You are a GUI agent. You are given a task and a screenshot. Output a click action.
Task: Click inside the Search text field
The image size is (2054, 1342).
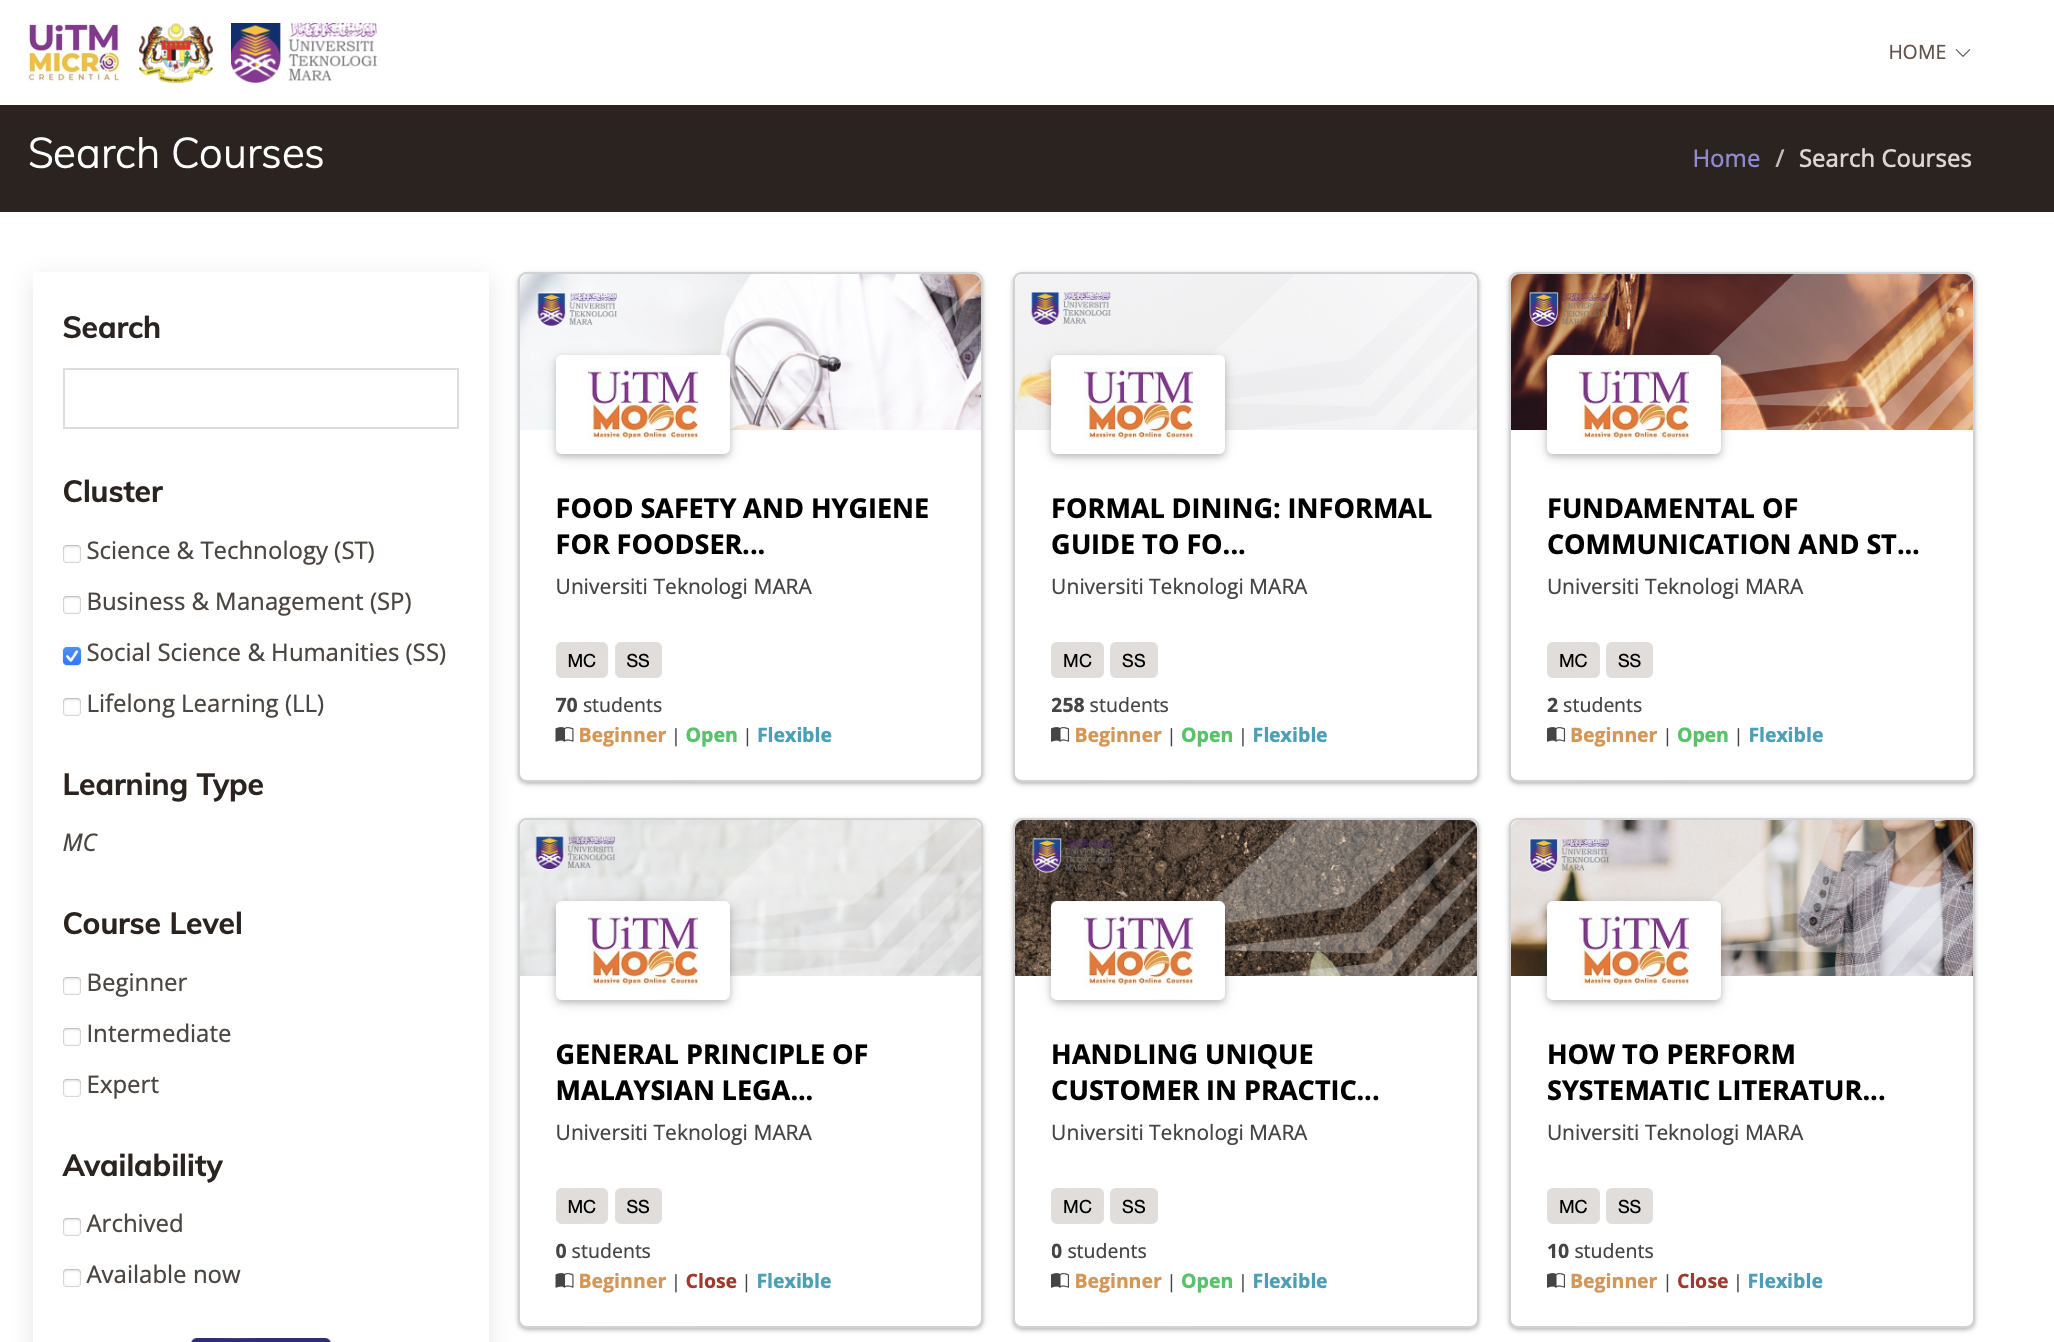(x=260, y=398)
